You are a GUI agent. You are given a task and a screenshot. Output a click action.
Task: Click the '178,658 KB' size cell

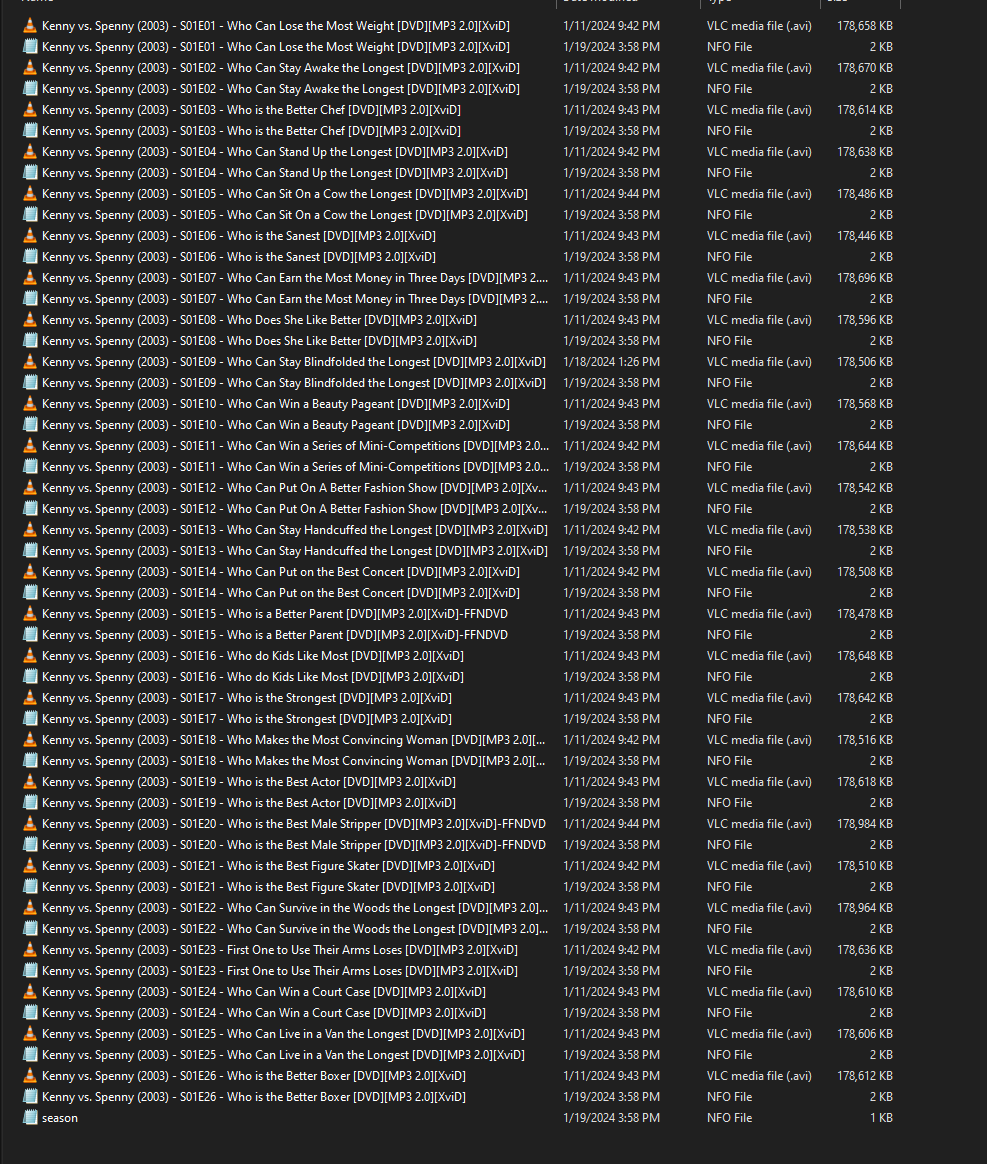865,25
